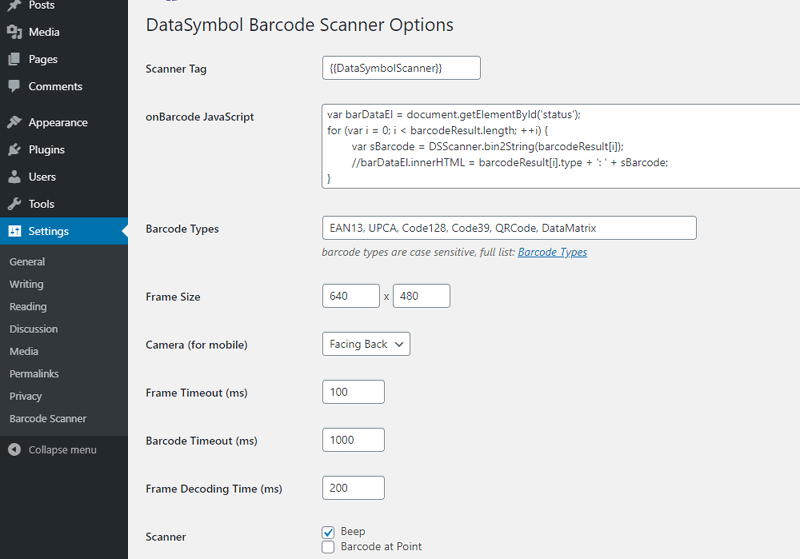Click the Plugins plug icon
The height and width of the screenshot is (559, 800).
(x=14, y=149)
